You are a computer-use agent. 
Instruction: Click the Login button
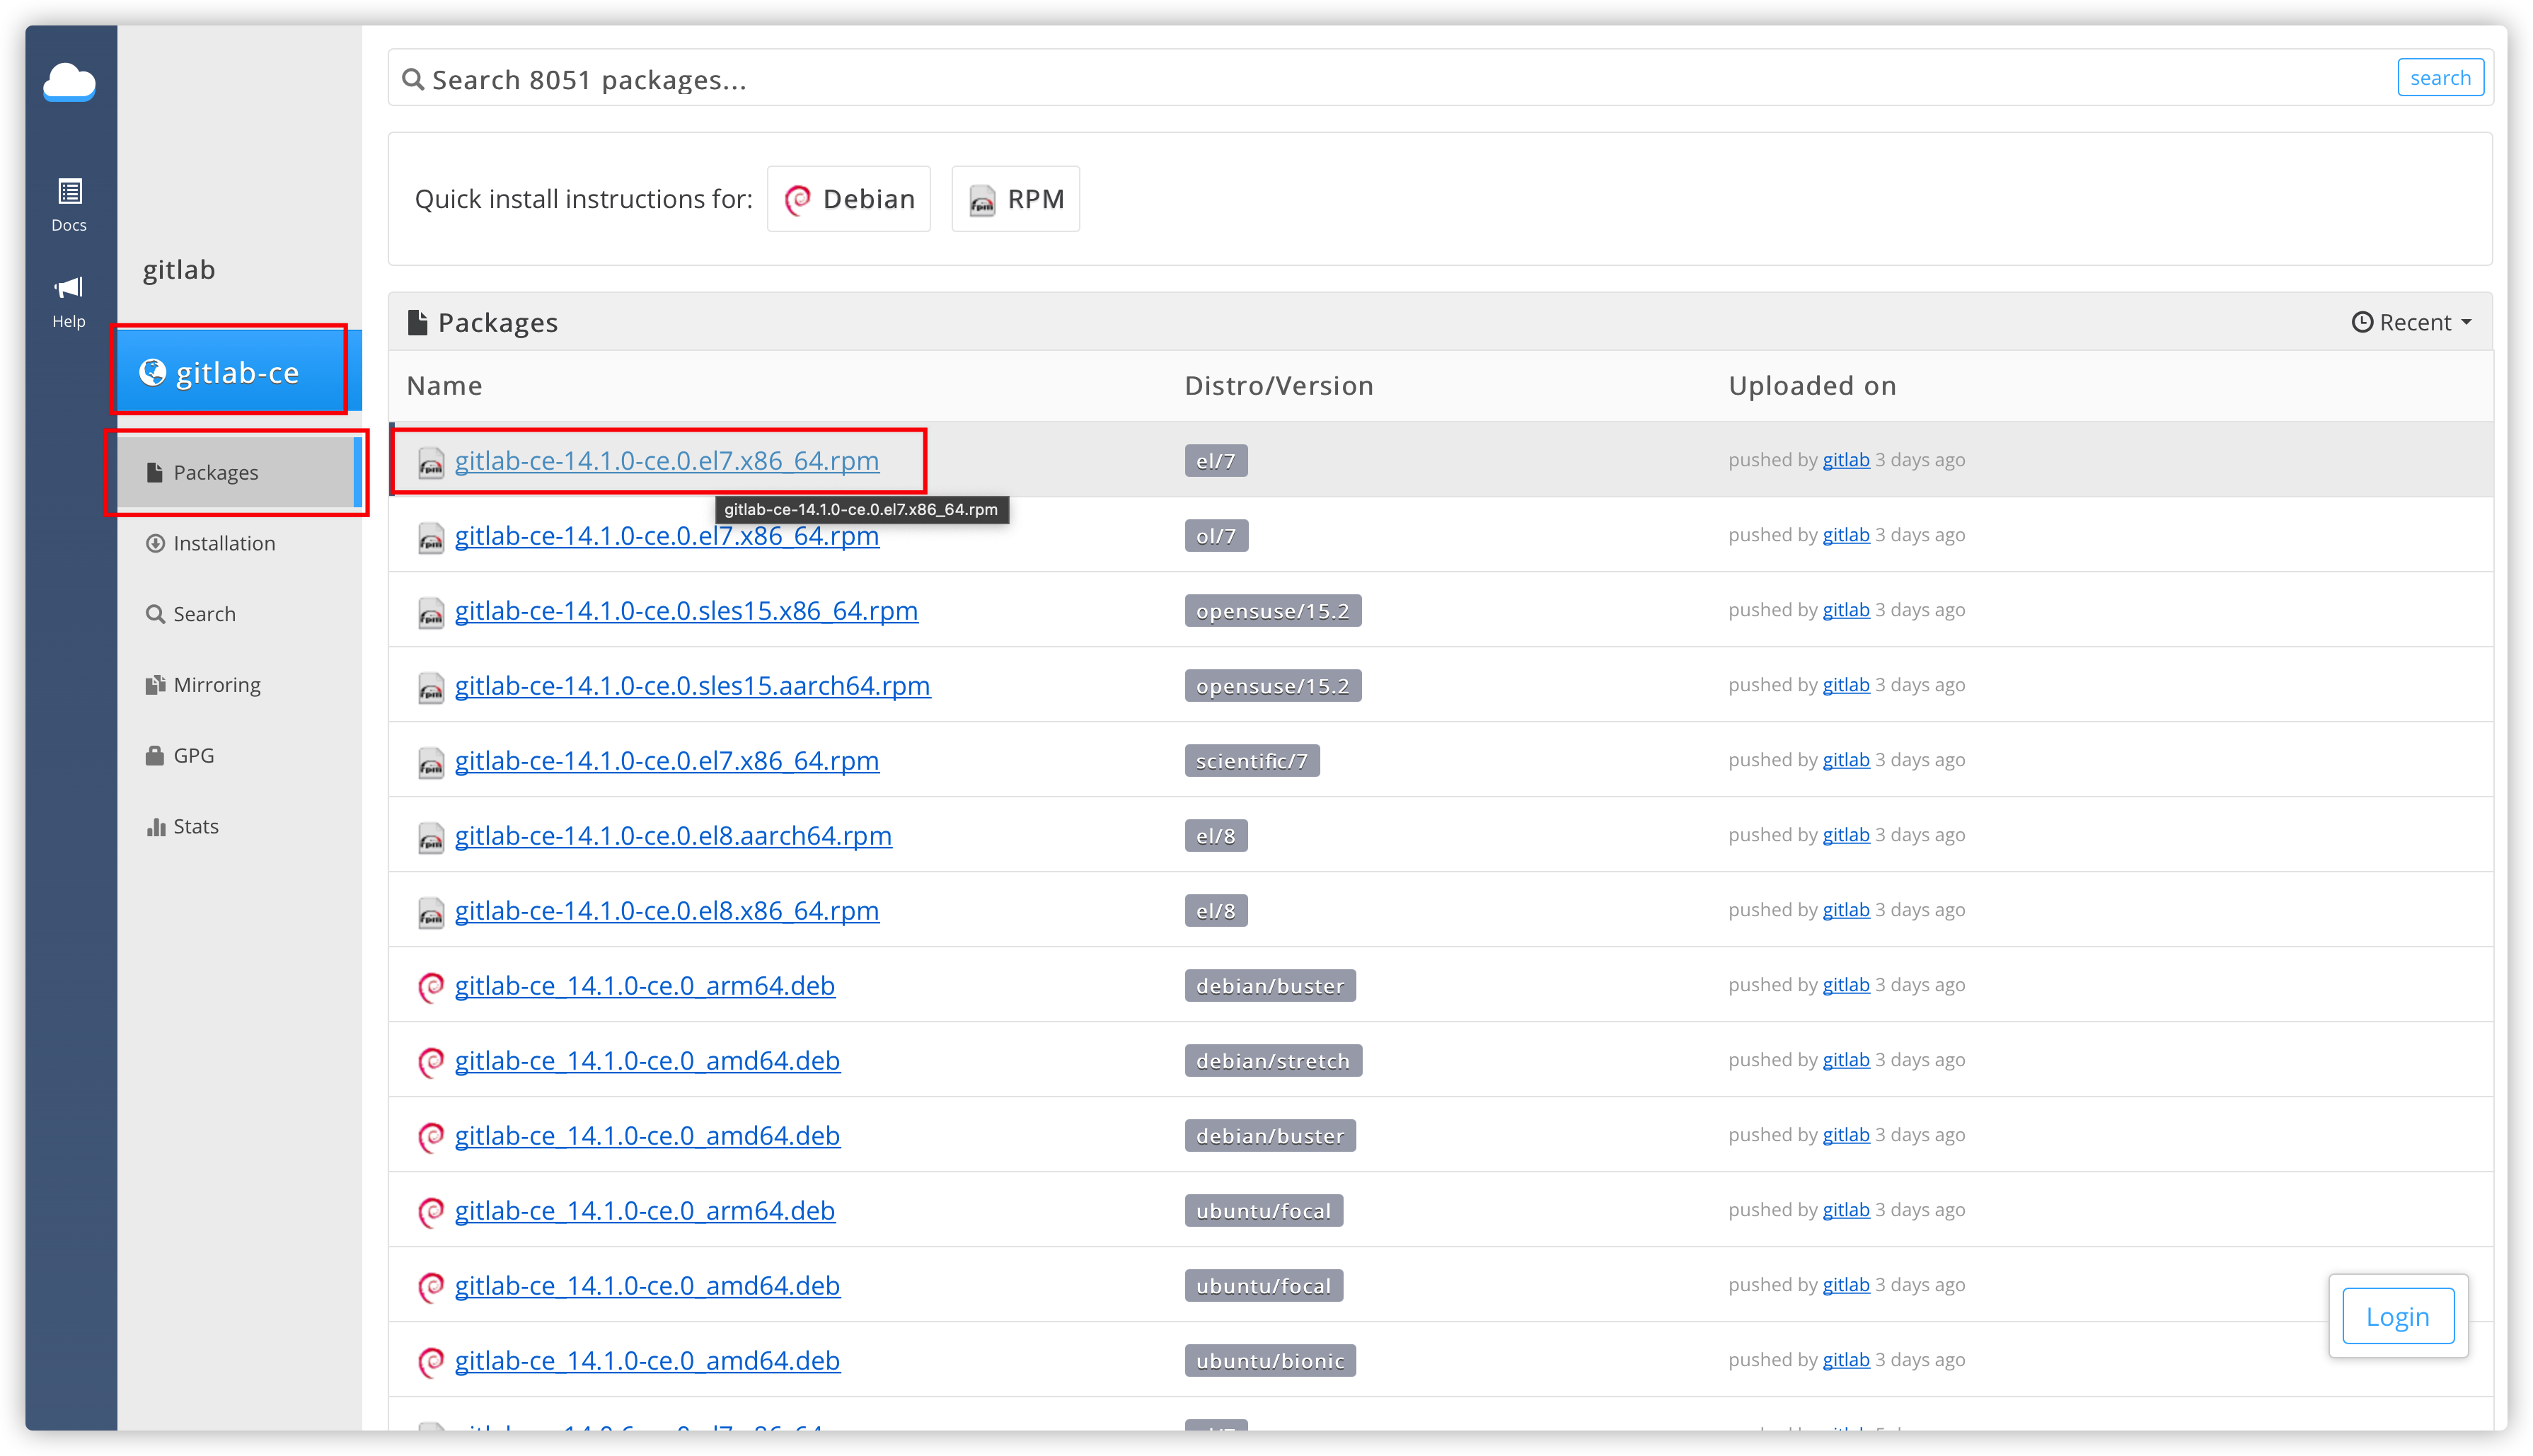click(2397, 1316)
